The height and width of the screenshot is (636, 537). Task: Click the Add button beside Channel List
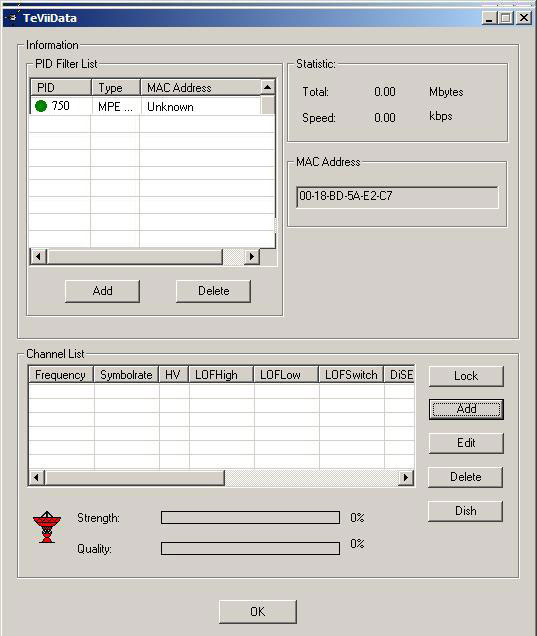(x=466, y=409)
